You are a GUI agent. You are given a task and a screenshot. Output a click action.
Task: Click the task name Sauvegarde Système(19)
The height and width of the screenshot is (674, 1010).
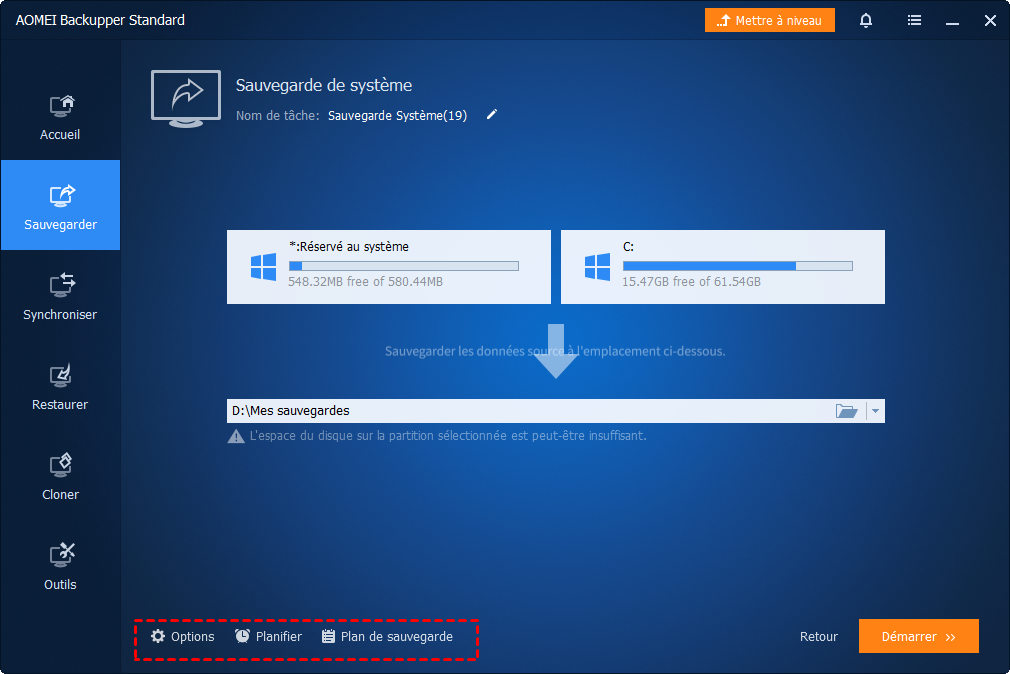(x=397, y=115)
